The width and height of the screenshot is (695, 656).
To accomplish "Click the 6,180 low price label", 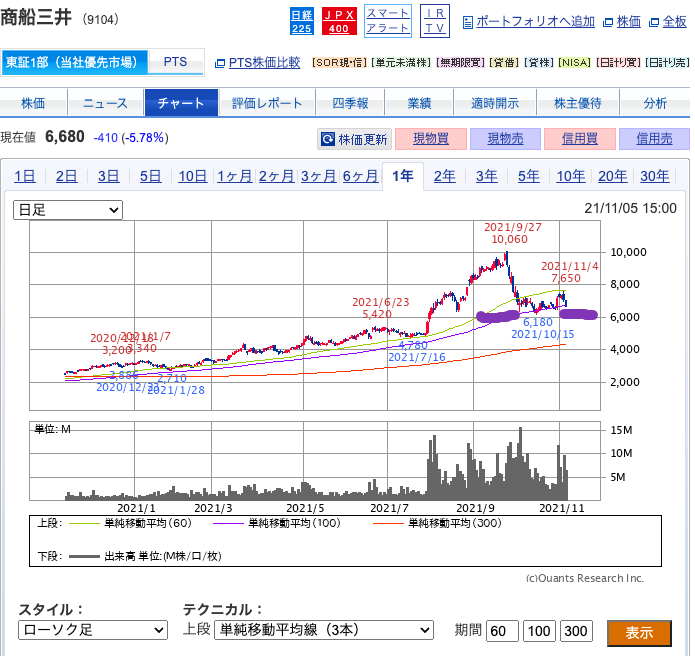I will pyautogui.click(x=538, y=322).
